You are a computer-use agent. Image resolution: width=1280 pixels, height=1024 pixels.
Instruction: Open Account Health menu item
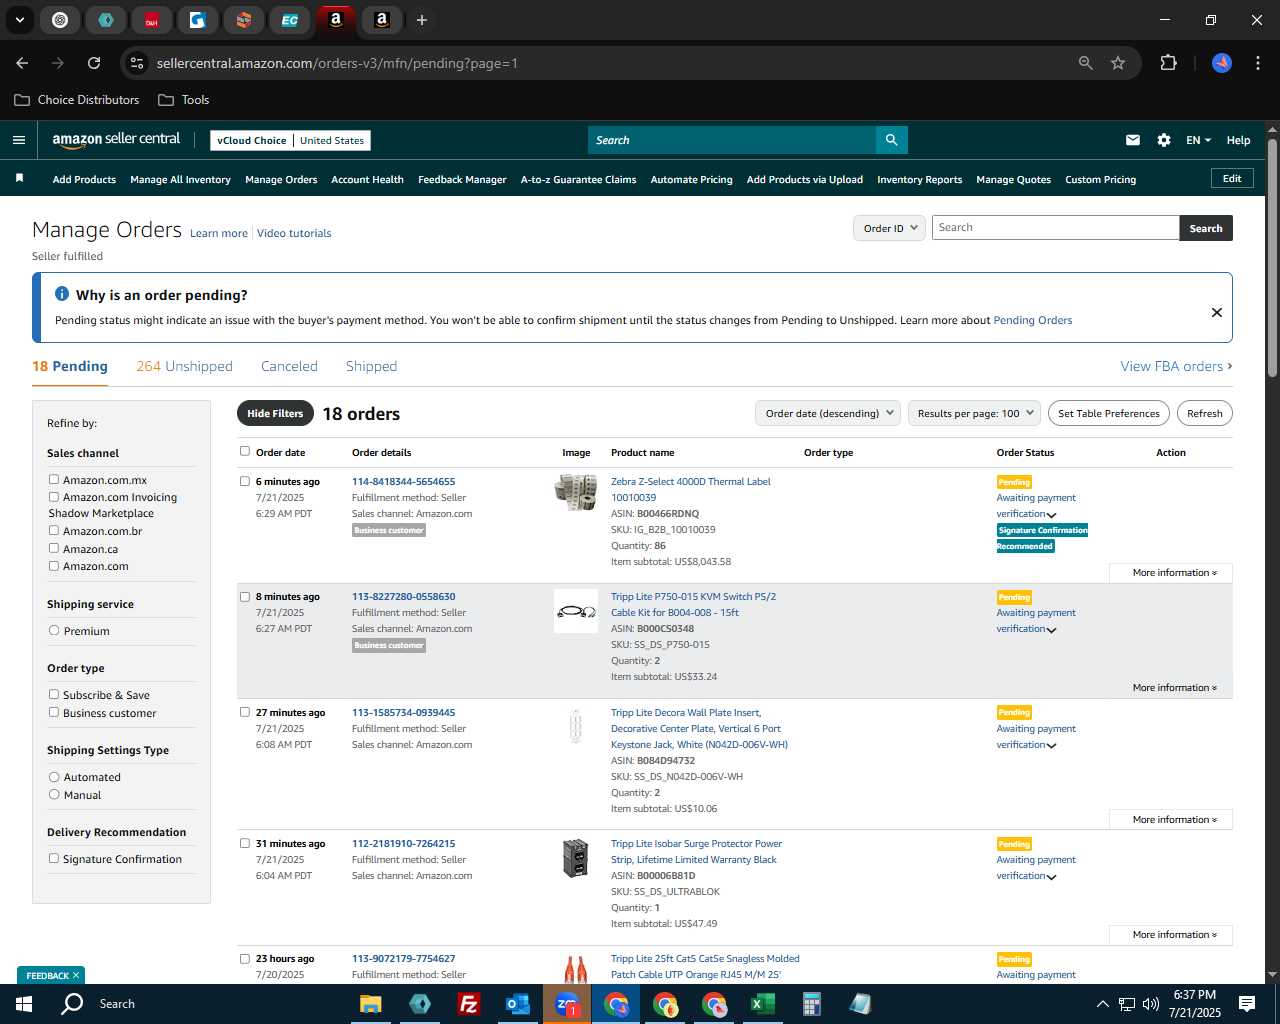(367, 180)
